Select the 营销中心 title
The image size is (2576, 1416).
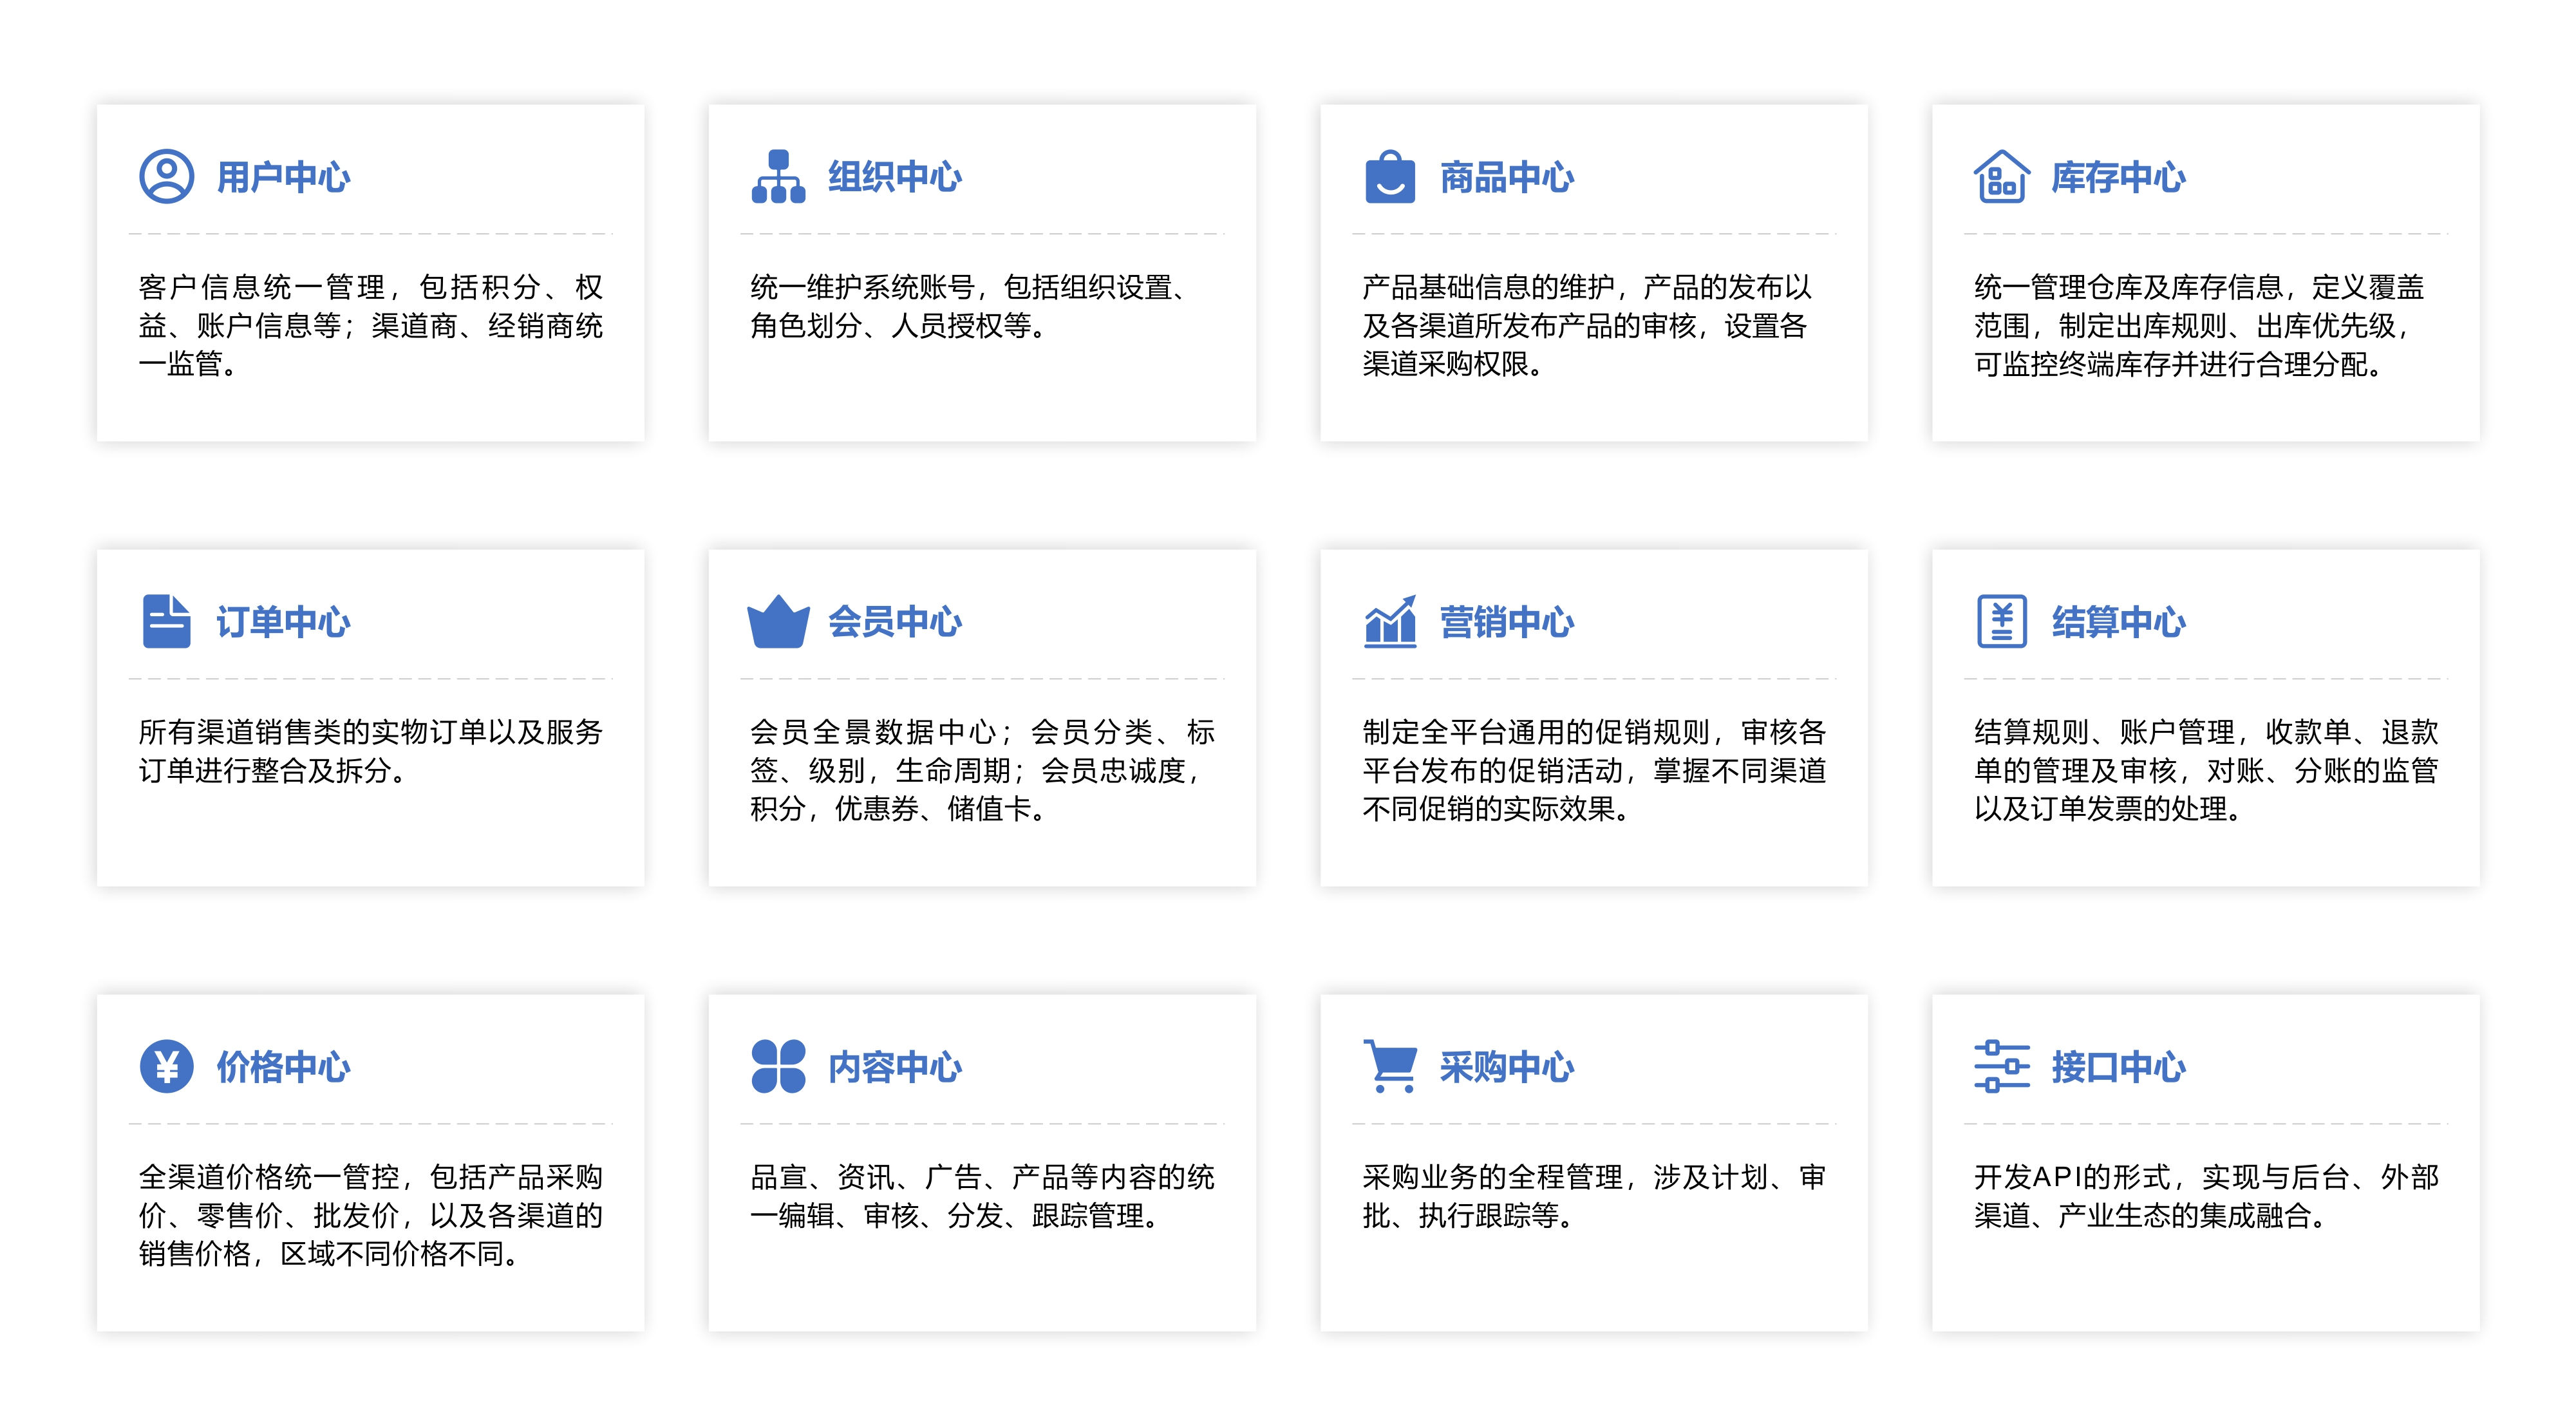(x=1507, y=623)
